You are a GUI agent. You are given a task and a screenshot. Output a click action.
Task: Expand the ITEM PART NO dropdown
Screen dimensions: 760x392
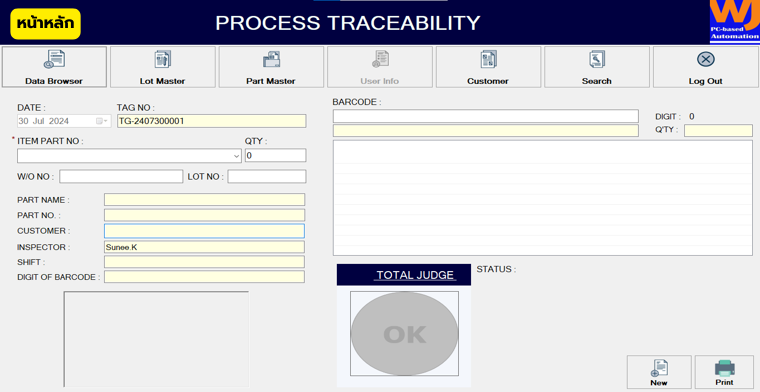tap(237, 156)
